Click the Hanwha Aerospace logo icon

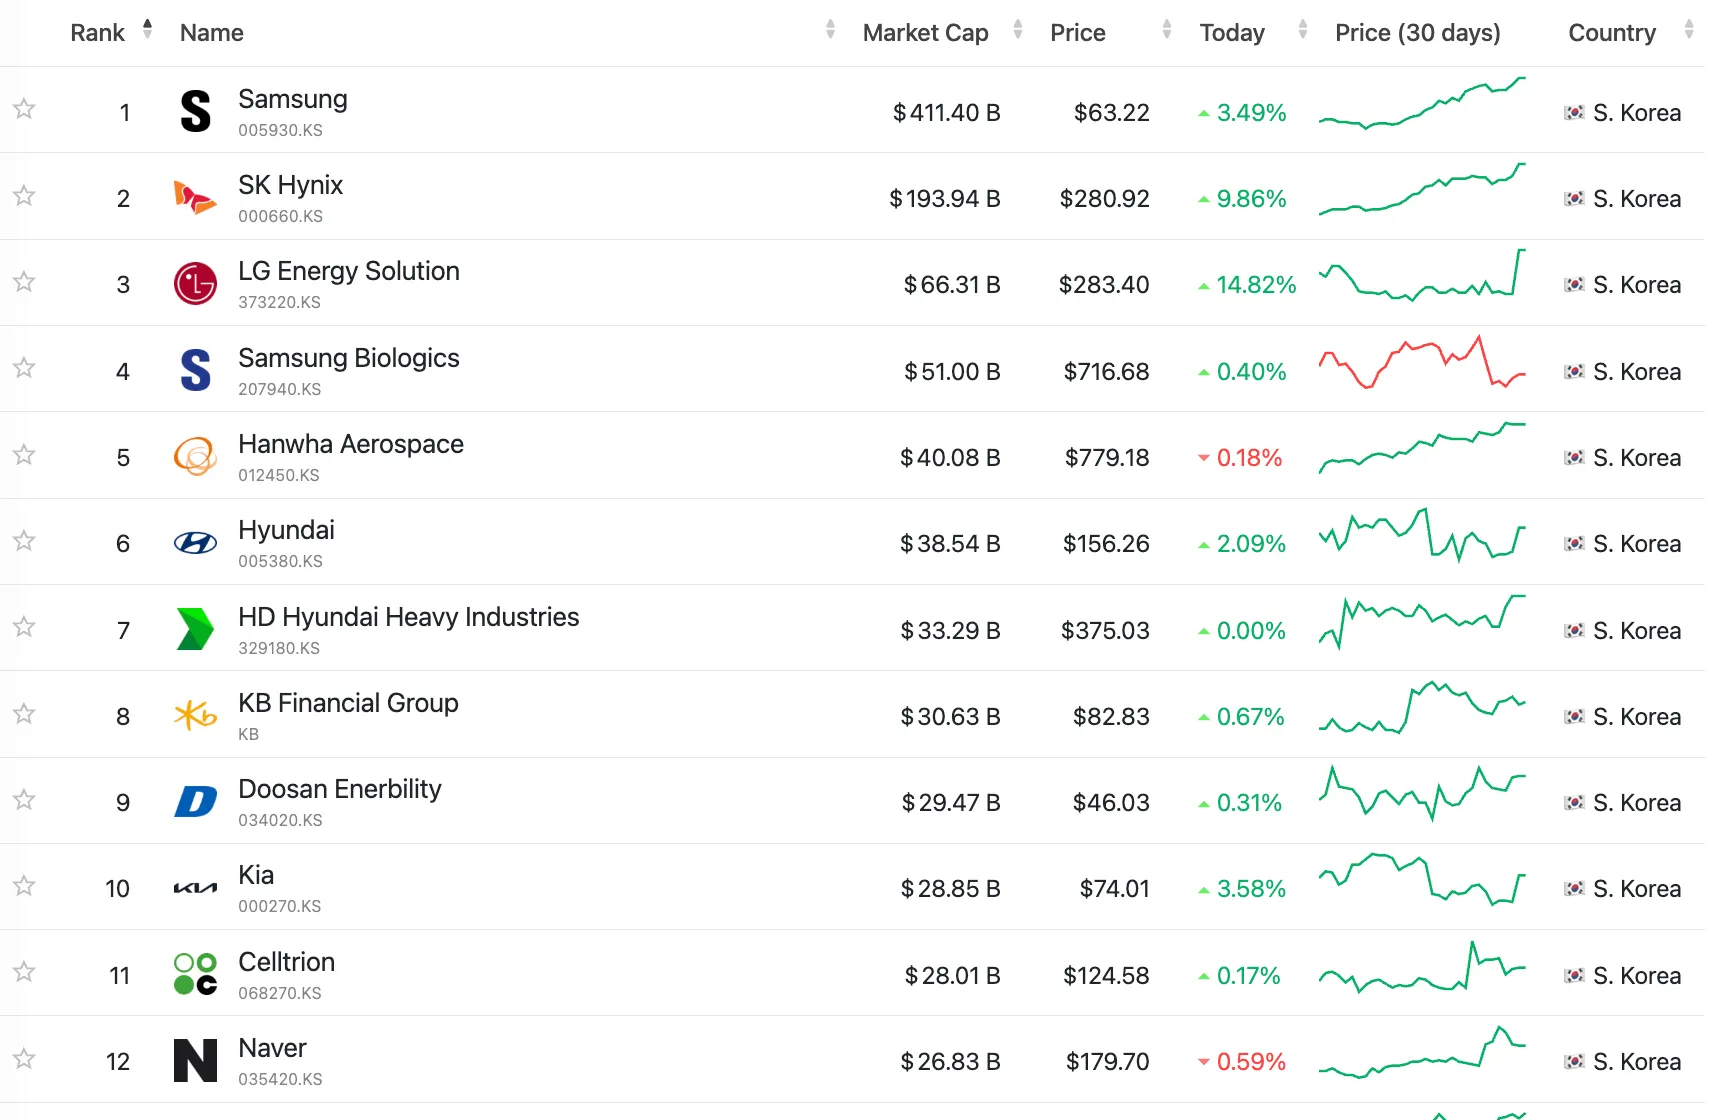pyautogui.click(x=195, y=457)
